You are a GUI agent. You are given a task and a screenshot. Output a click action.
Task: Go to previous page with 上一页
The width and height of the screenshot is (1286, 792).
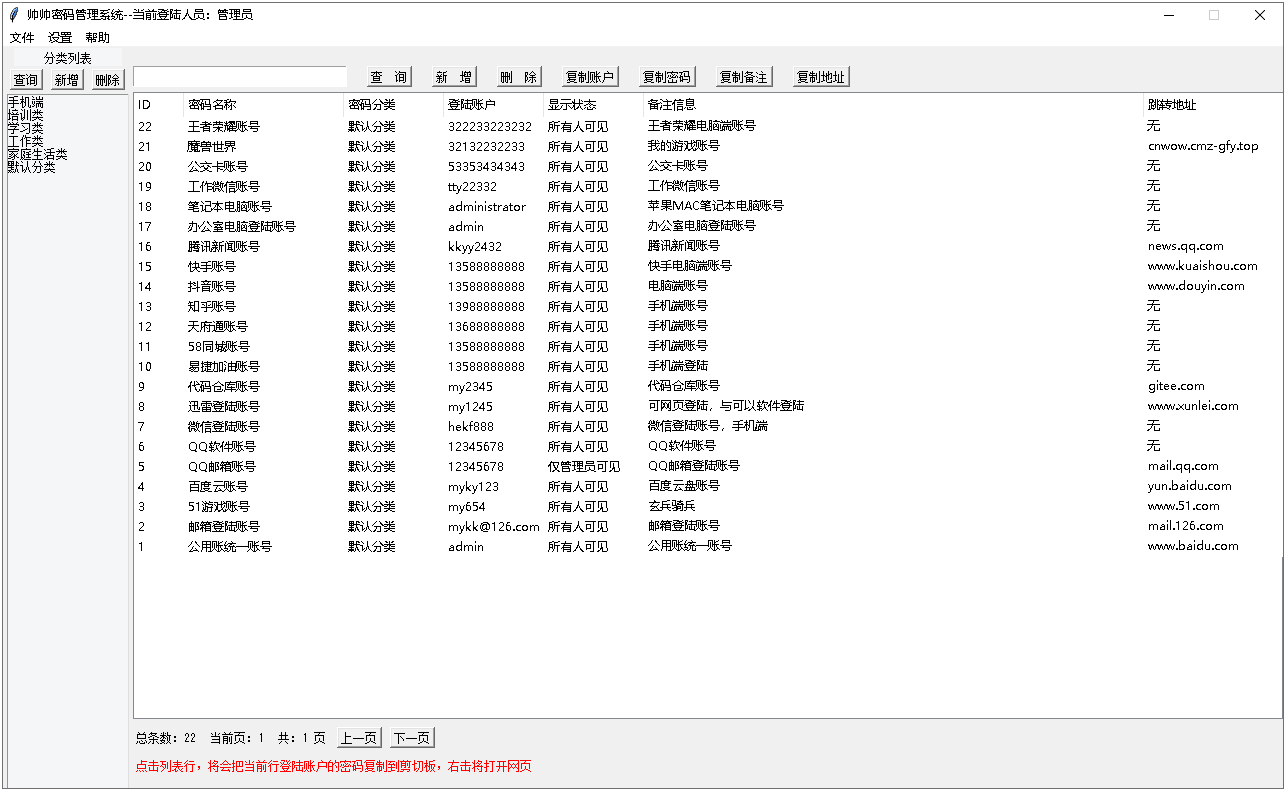(359, 738)
